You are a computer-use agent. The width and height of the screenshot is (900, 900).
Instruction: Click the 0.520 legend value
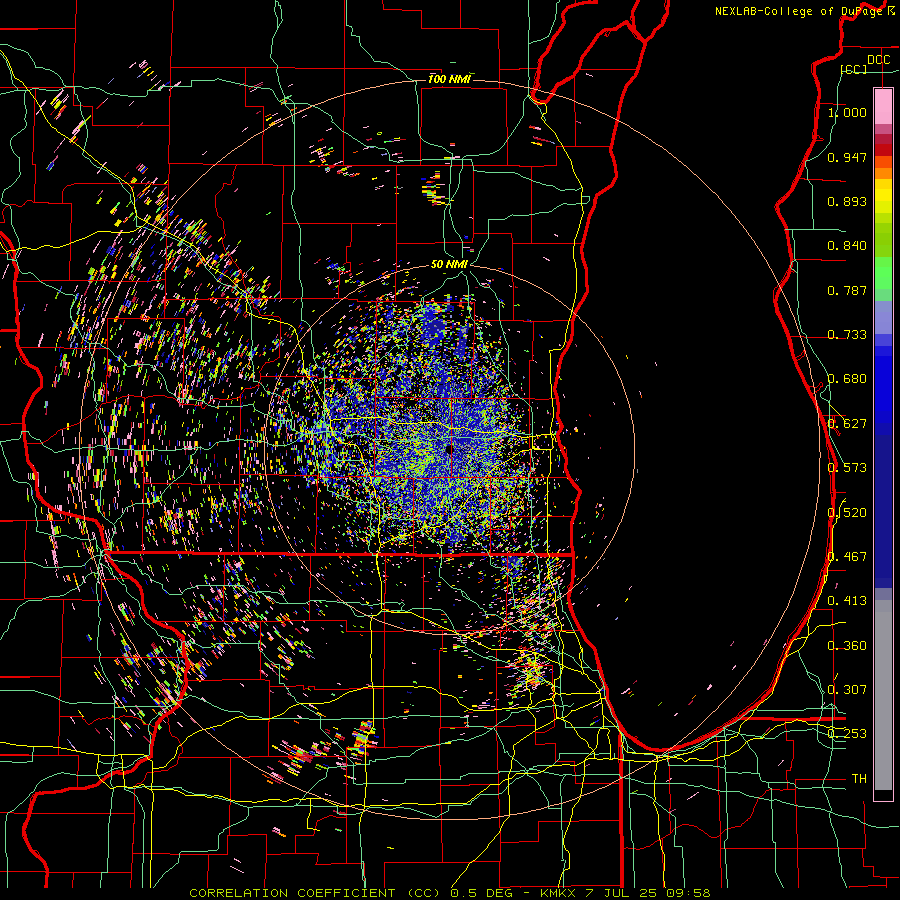pyautogui.click(x=847, y=513)
